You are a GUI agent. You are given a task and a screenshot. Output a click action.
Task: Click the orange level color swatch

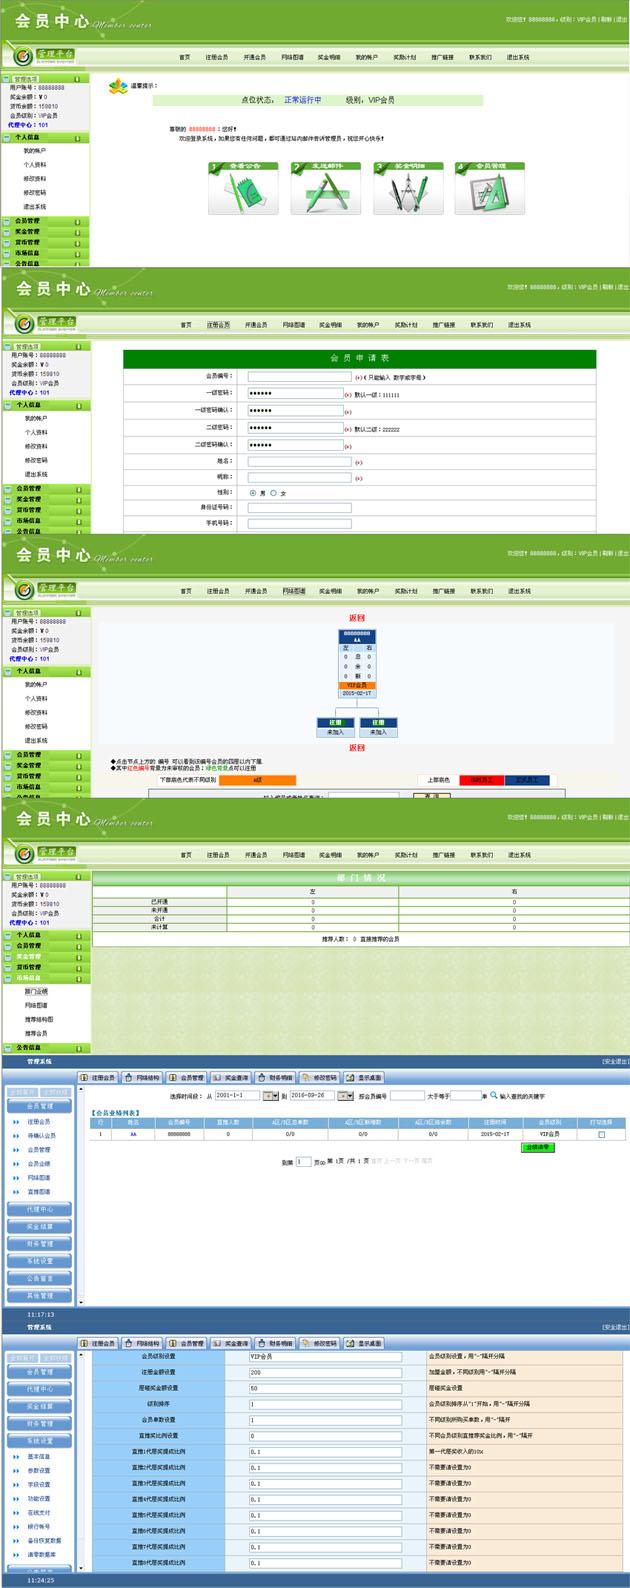pyautogui.click(x=257, y=780)
